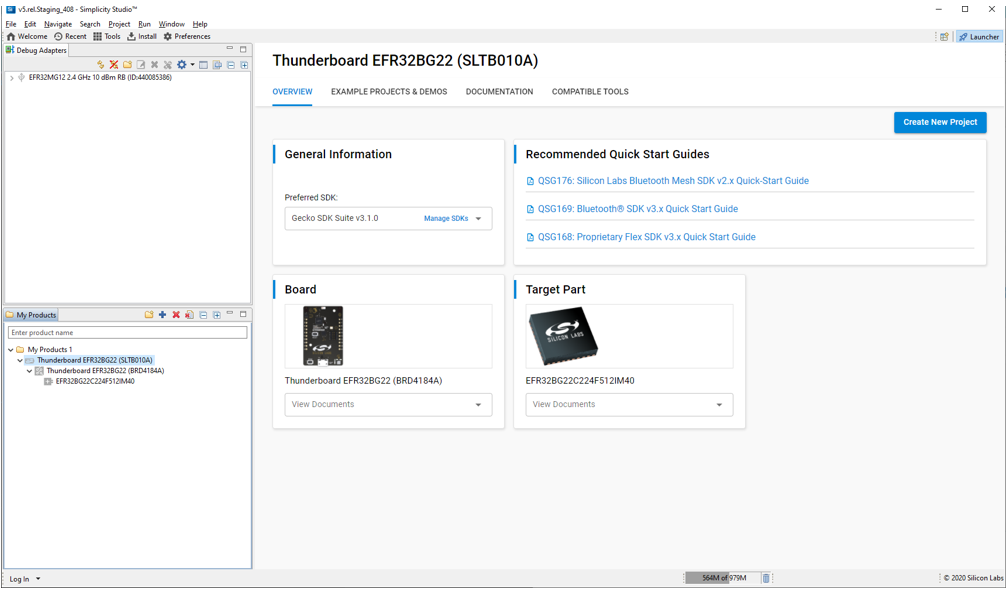Screen dimensions: 1008x589
Task: Refresh the Debug Adapters list
Action: pyautogui.click(x=100, y=65)
